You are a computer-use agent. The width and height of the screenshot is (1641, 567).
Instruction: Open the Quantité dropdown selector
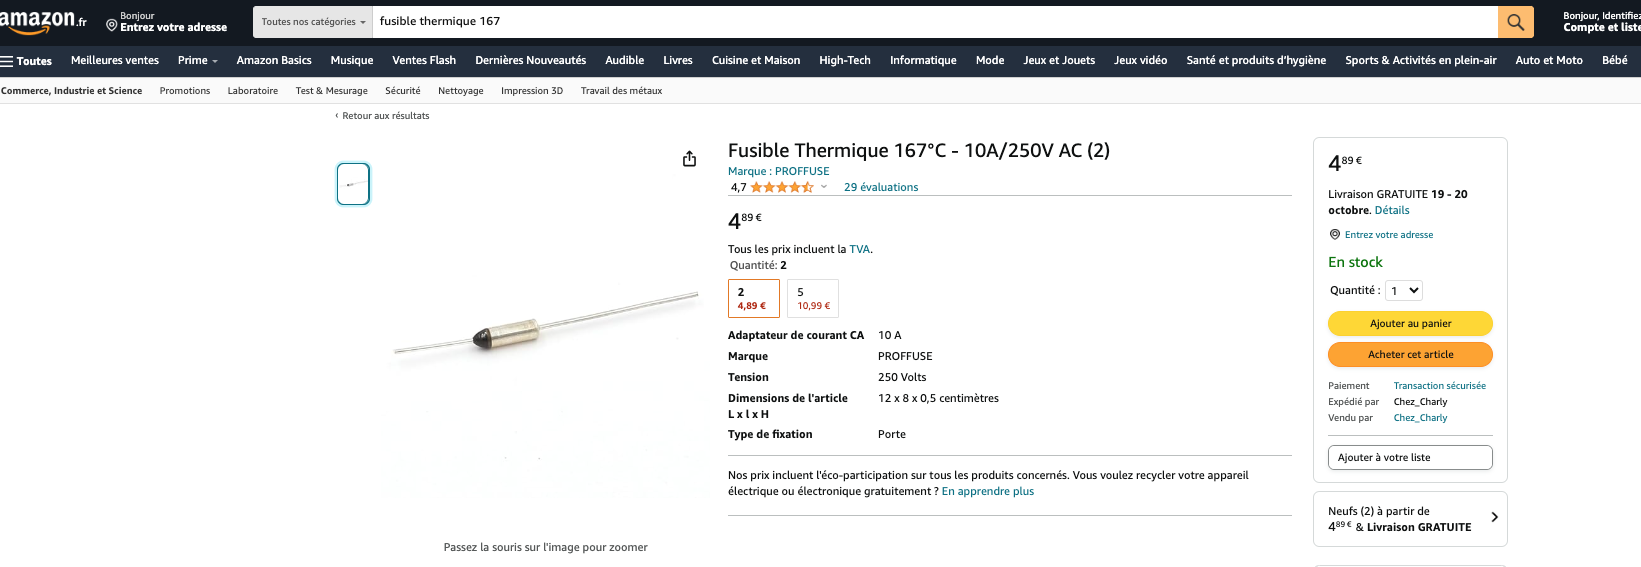(1404, 291)
